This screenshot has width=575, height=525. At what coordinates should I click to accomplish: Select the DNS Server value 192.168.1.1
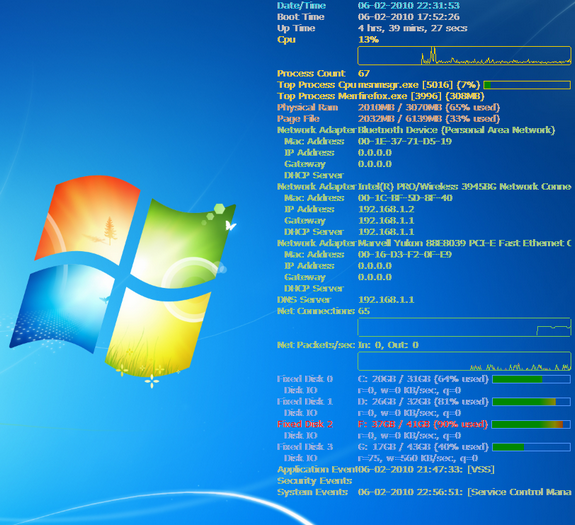(386, 300)
